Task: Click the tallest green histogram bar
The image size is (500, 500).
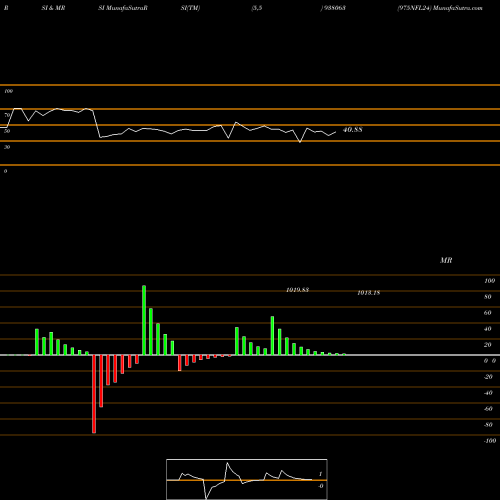Action: click(x=144, y=320)
